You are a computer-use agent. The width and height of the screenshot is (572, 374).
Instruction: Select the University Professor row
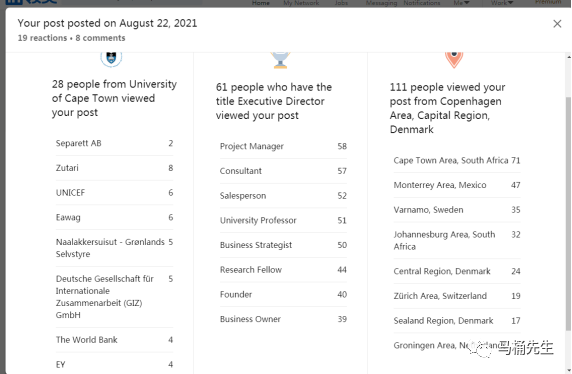[283, 220]
